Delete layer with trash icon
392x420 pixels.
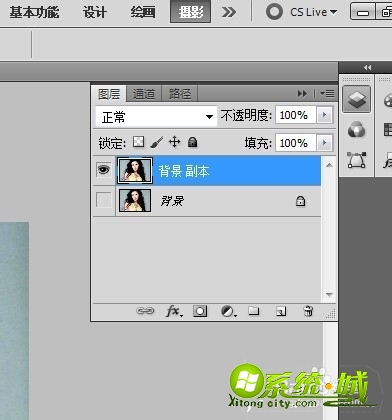308,311
